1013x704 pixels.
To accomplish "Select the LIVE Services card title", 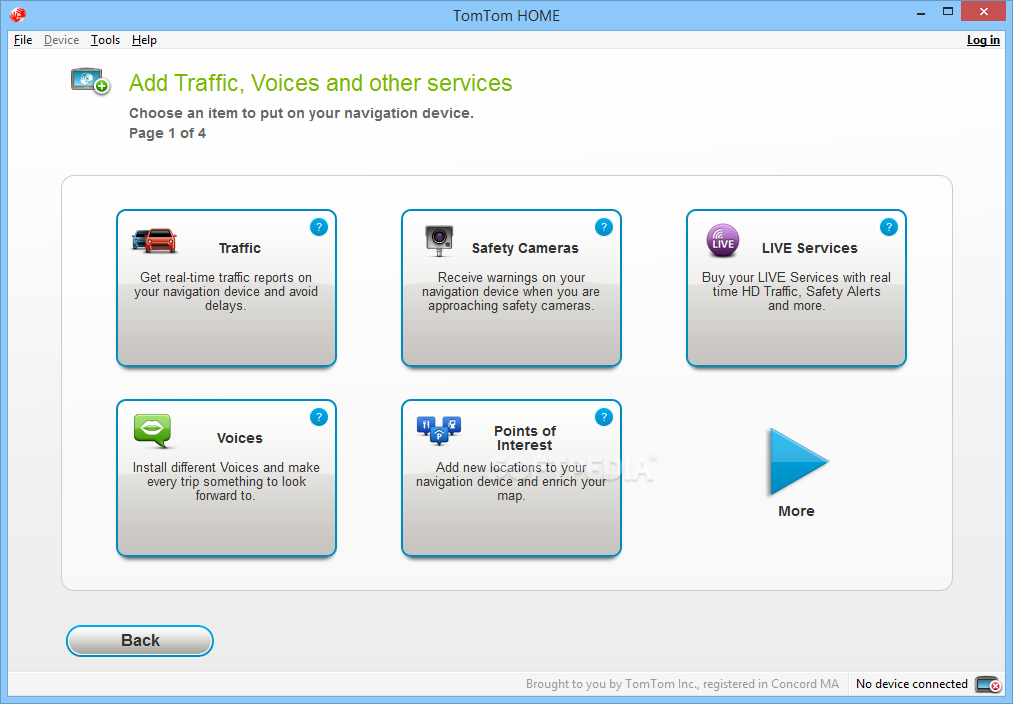I will coord(809,248).
